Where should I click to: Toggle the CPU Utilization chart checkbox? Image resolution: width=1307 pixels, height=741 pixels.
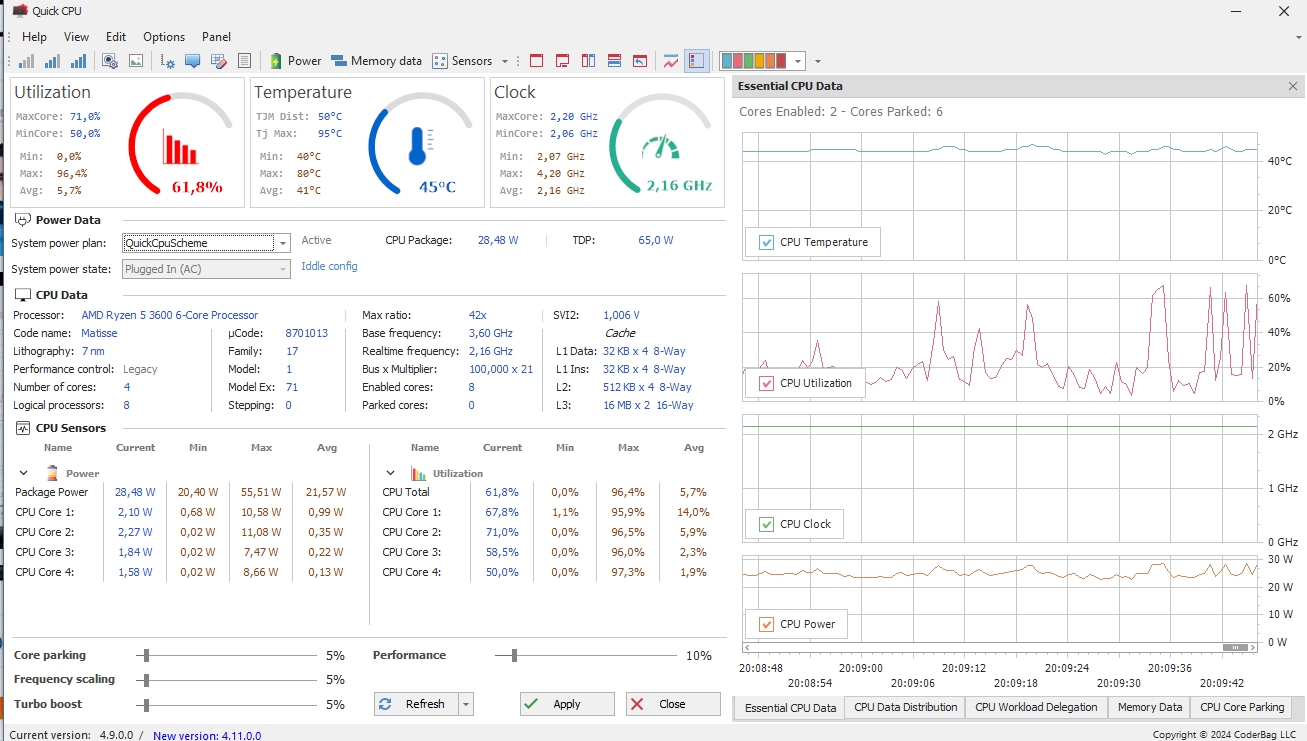coord(767,383)
